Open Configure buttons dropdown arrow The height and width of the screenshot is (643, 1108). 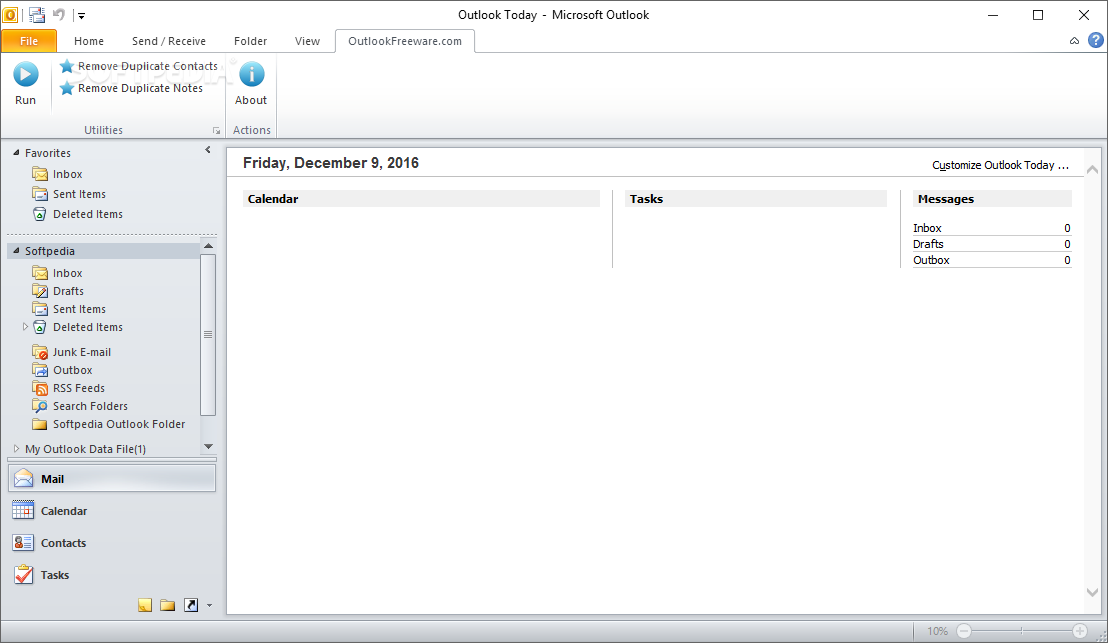(209, 606)
